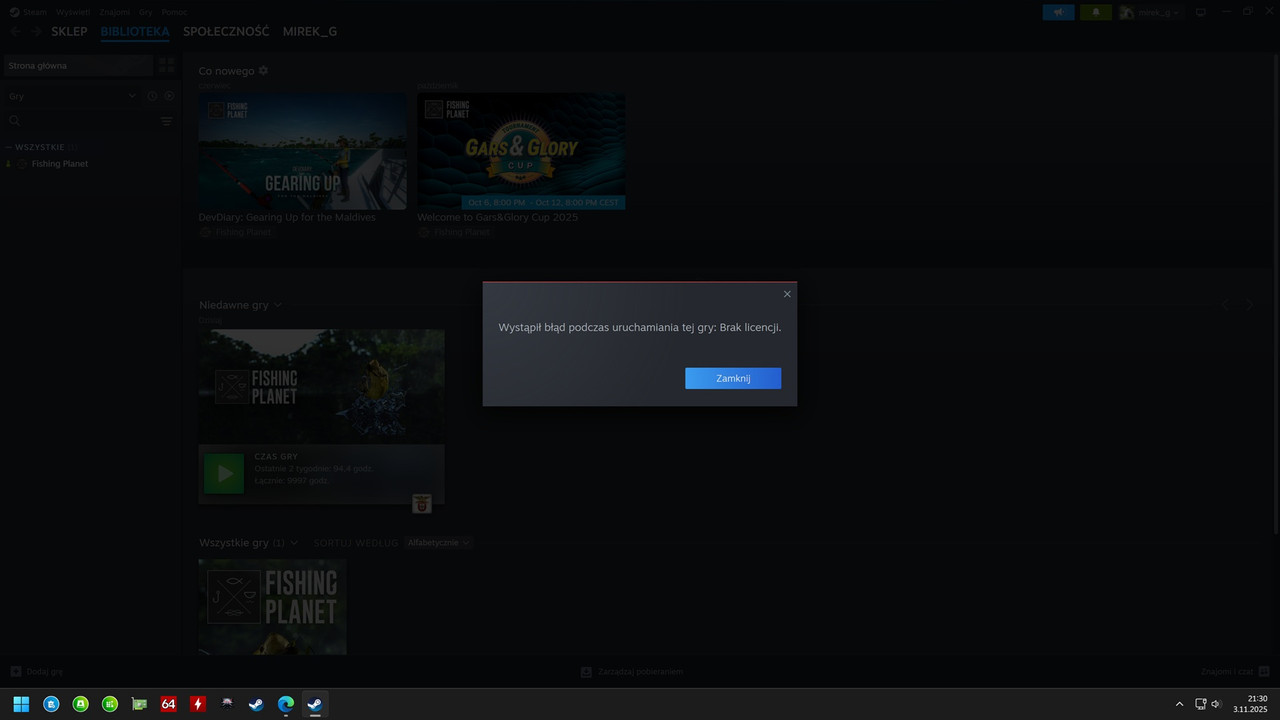Viewport: 1280px width, 720px height.
Task: Expand the Niedawne gry dropdown chevron
Action: pyautogui.click(x=278, y=305)
